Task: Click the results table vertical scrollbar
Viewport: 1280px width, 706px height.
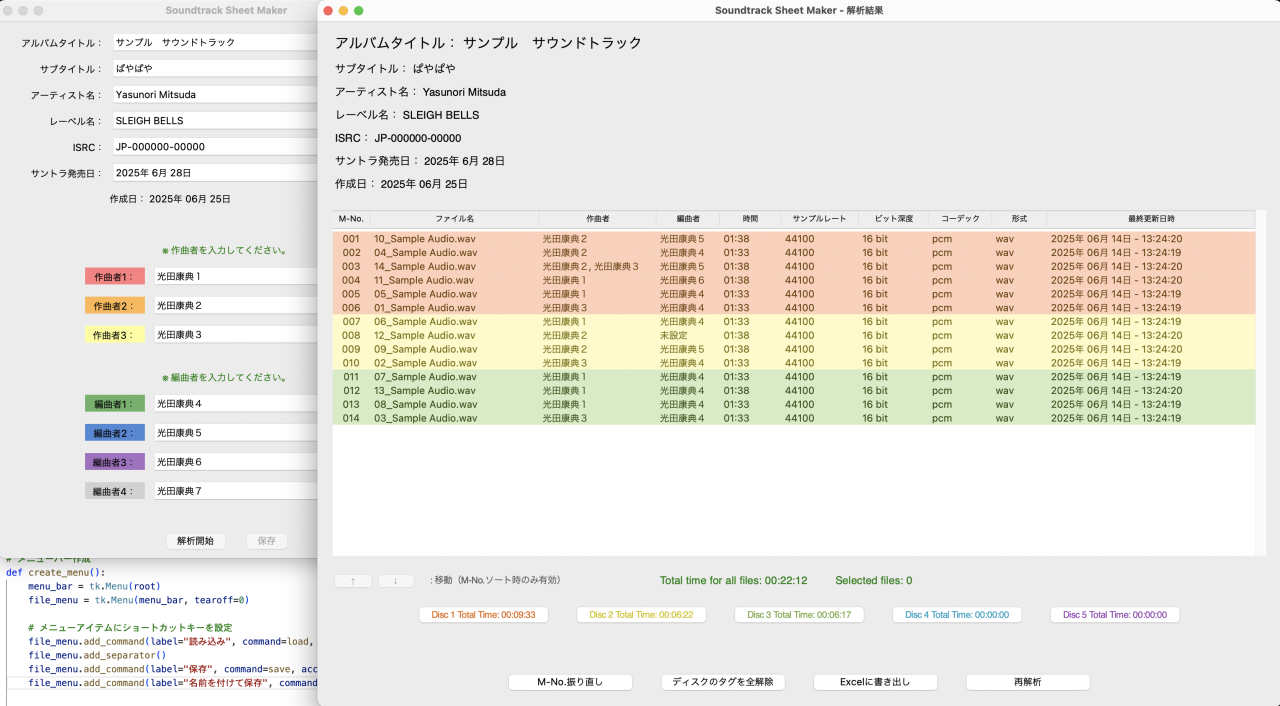Action: [1260, 382]
